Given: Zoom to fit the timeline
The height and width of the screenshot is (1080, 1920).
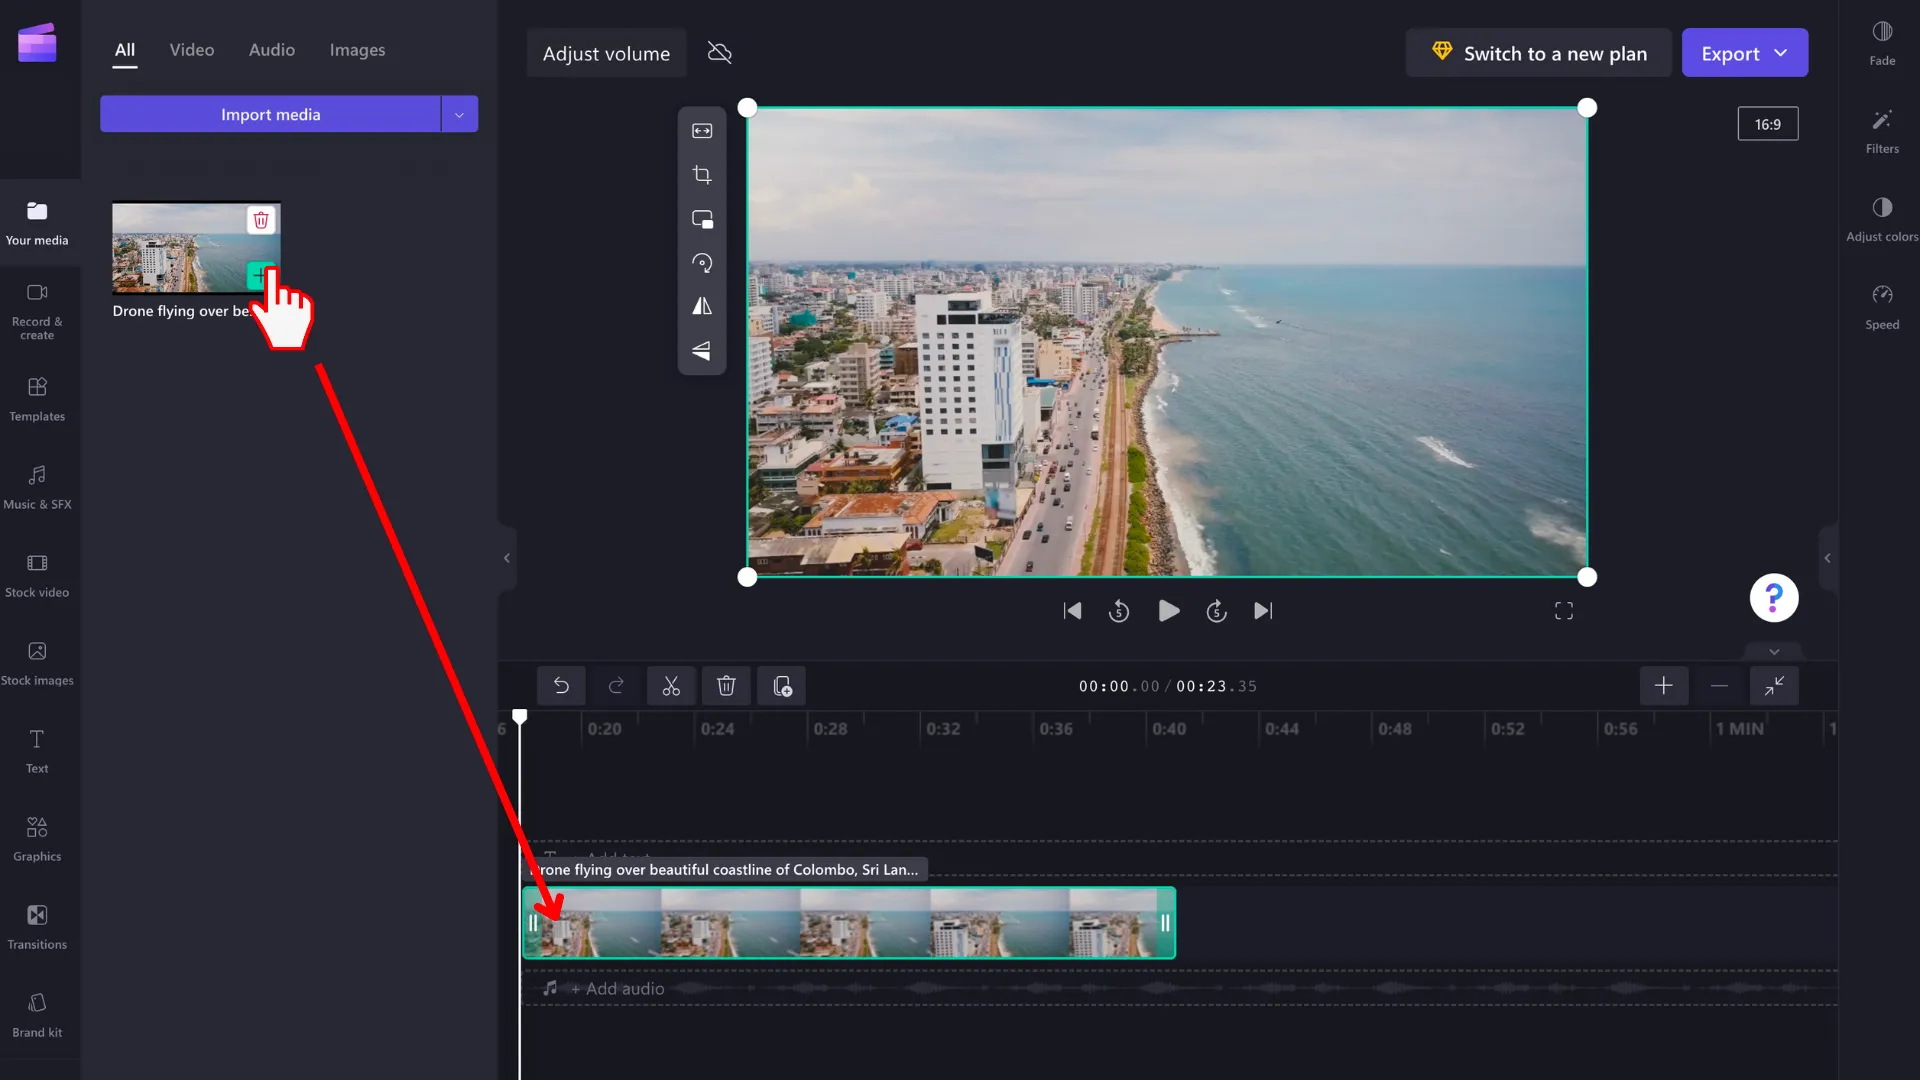Looking at the screenshot, I should click(1774, 686).
